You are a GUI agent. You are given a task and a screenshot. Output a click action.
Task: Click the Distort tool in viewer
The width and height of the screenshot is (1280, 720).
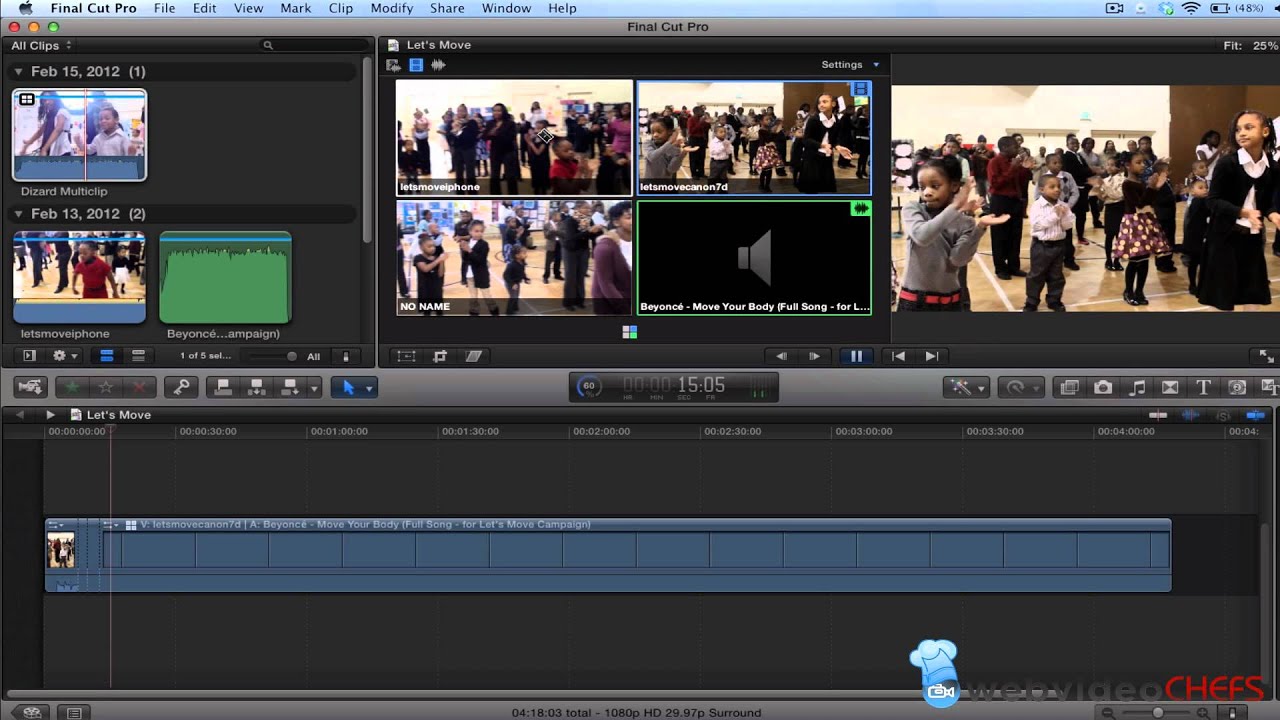tap(473, 356)
